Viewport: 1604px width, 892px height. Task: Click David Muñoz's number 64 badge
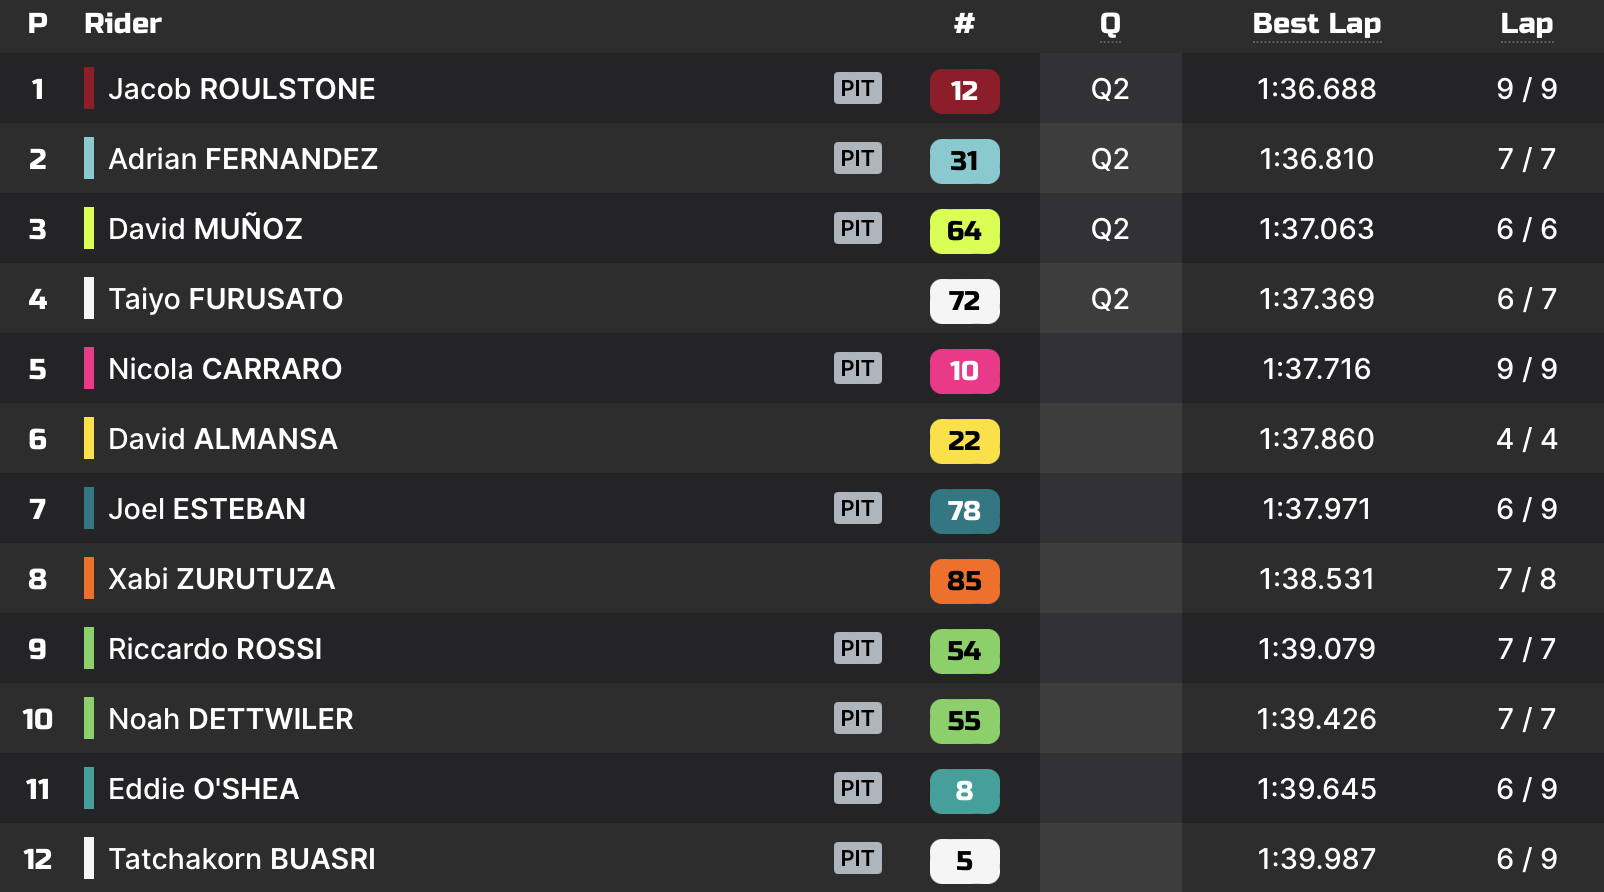[x=964, y=231]
